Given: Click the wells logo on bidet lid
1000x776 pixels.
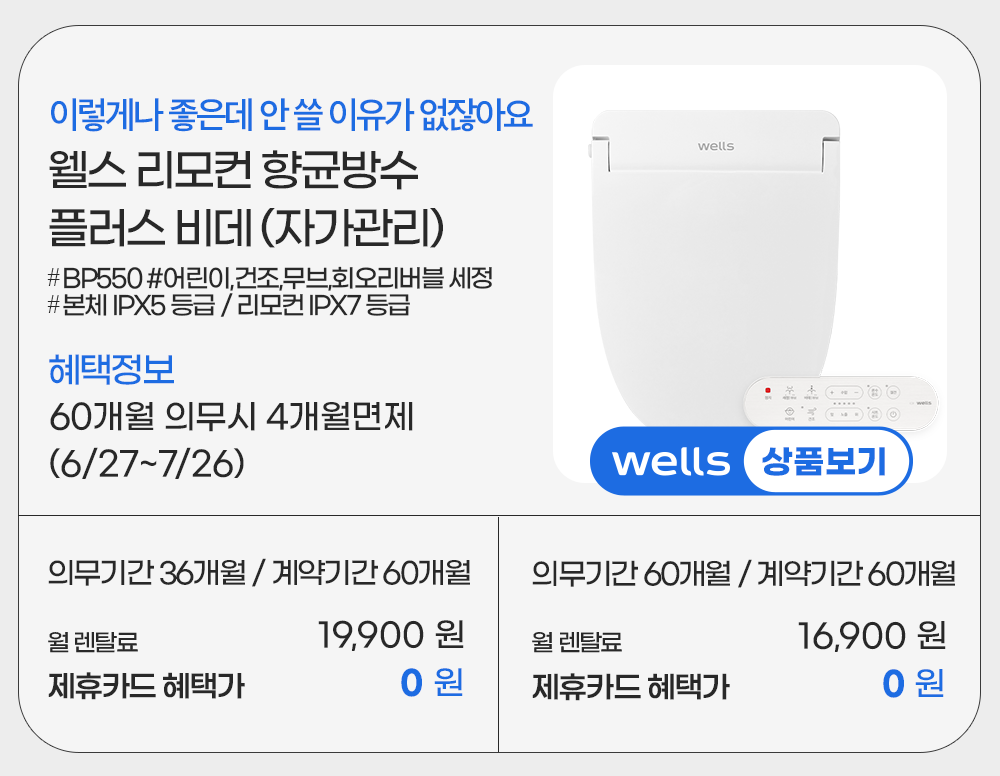Looking at the screenshot, I should click(715, 146).
